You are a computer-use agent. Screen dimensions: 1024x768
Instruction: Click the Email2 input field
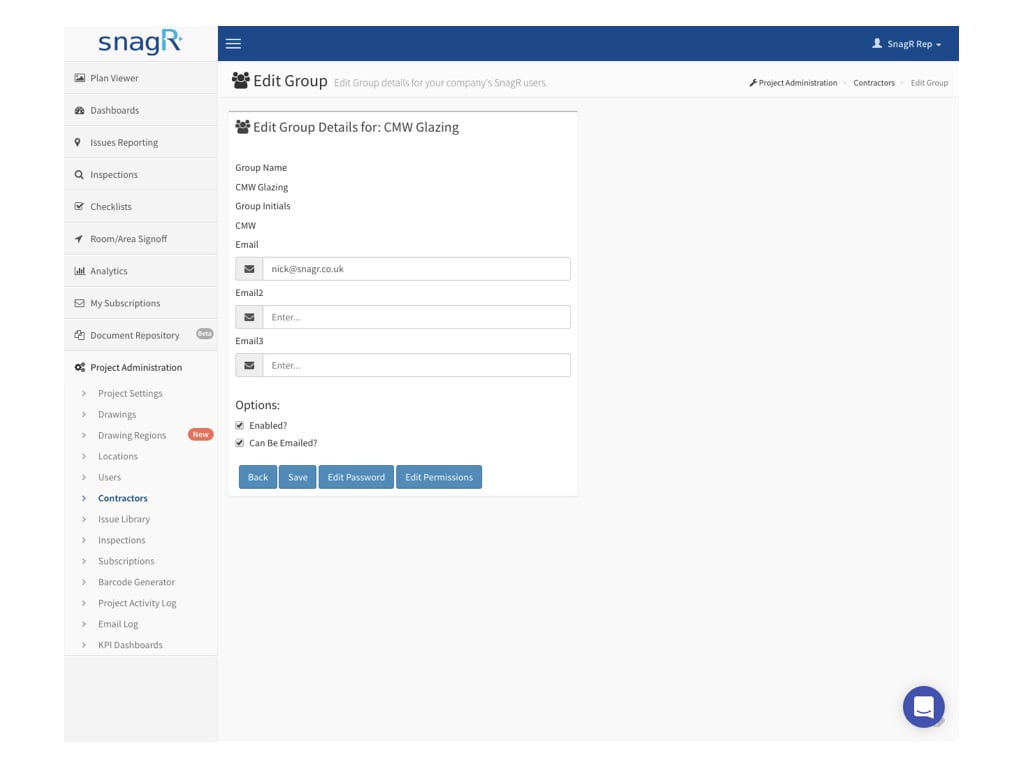click(417, 317)
